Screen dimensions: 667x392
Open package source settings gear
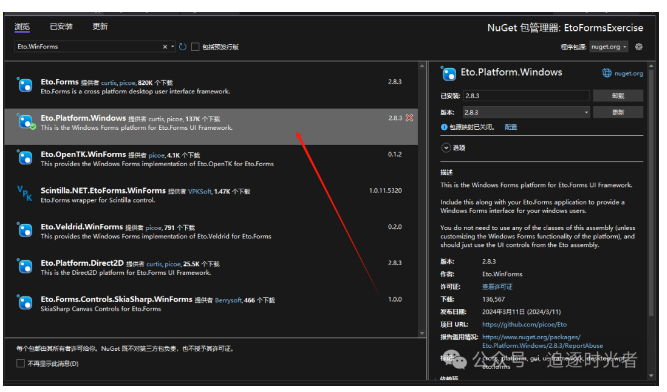[x=638, y=47]
